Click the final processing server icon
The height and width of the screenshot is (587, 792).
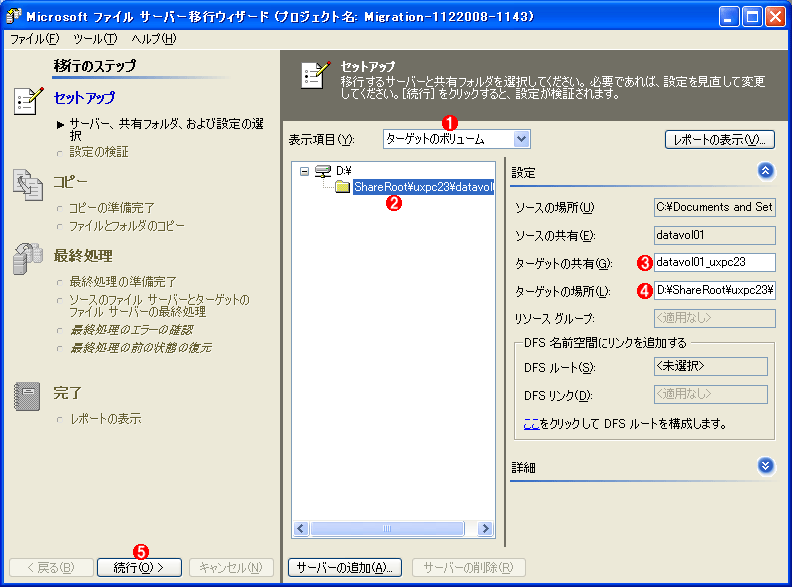point(28,259)
